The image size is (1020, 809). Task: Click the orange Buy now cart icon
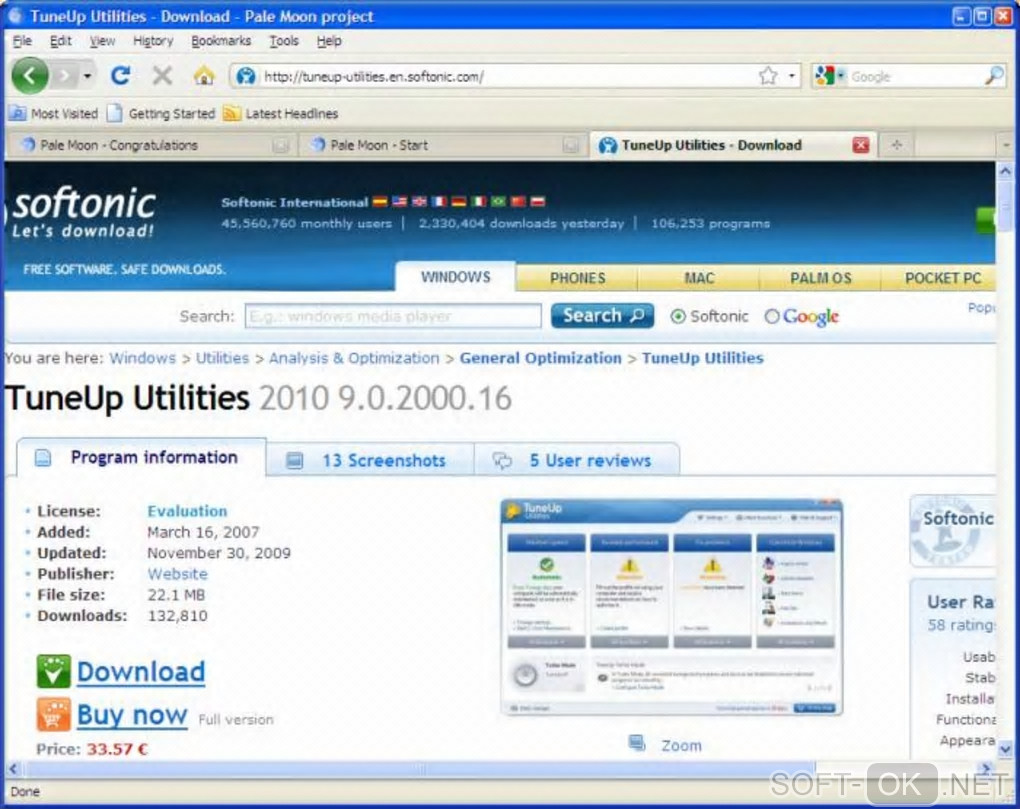pos(53,714)
